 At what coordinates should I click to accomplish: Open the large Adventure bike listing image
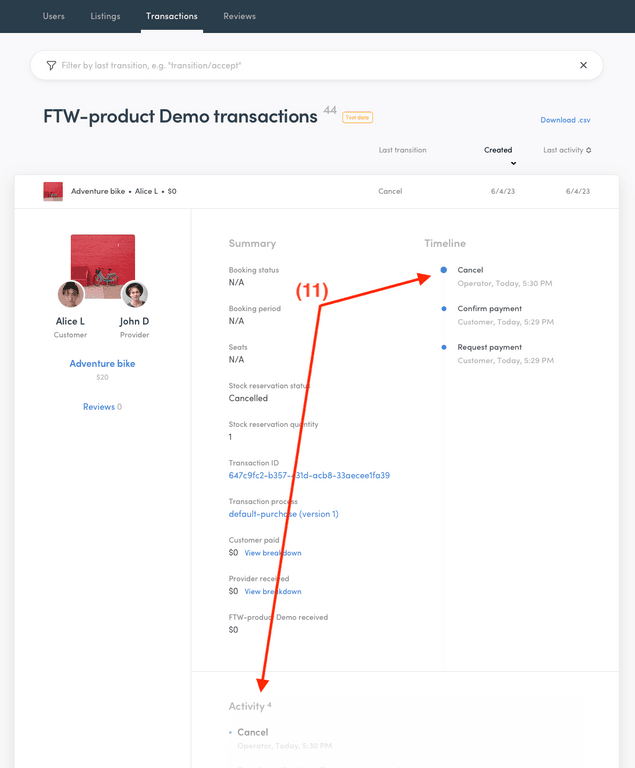coord(102,260)
